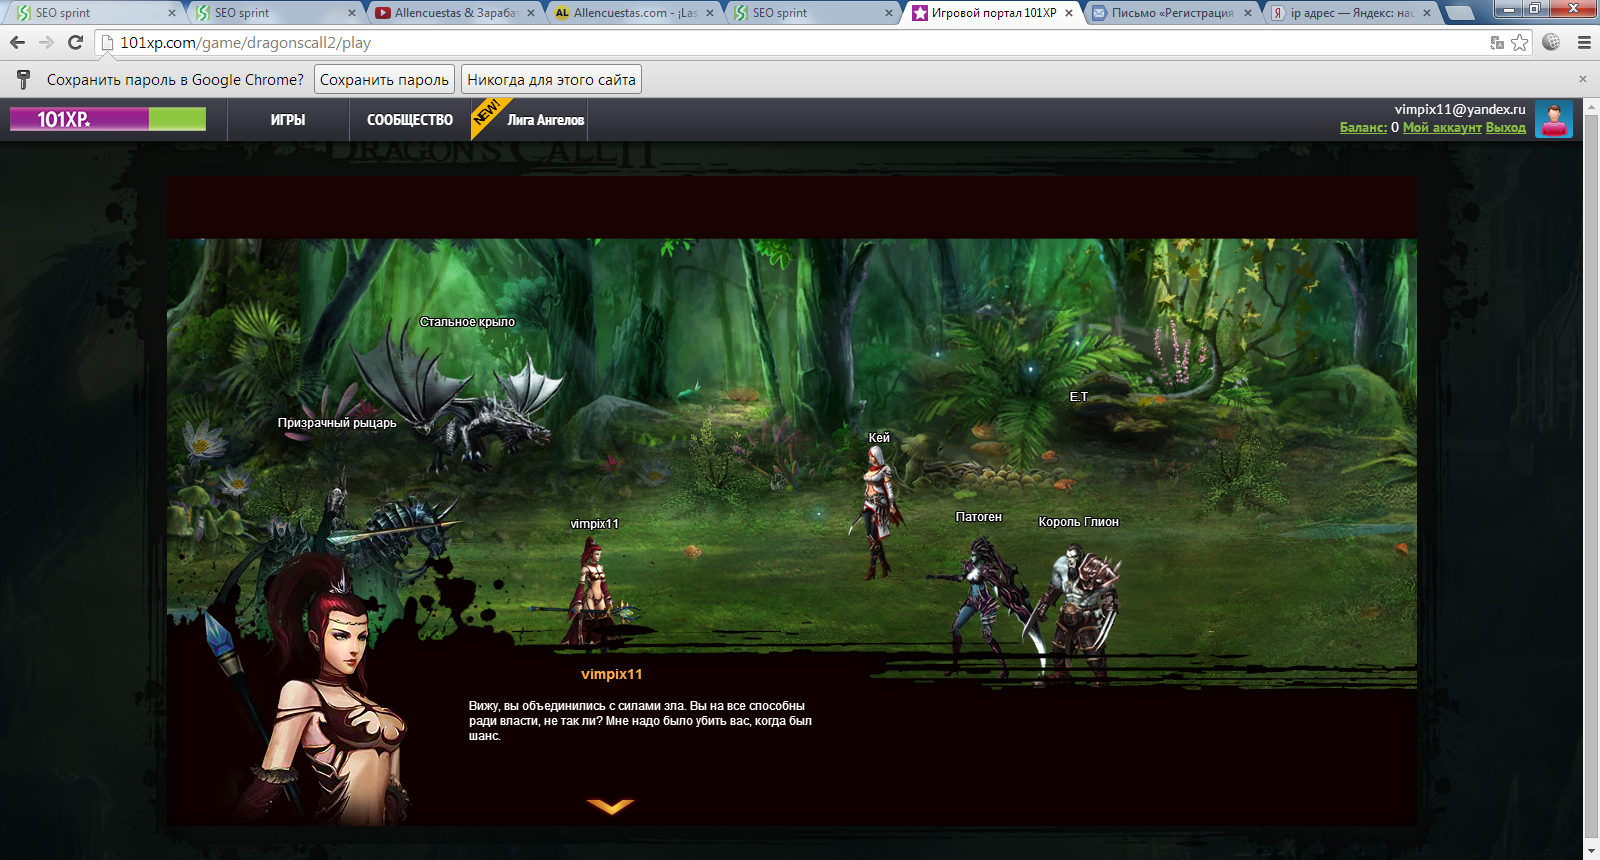This screenshot has height=860, width=1600.
Task: Switch to the Allencuestas.com tab
Action: coord(634,13)
